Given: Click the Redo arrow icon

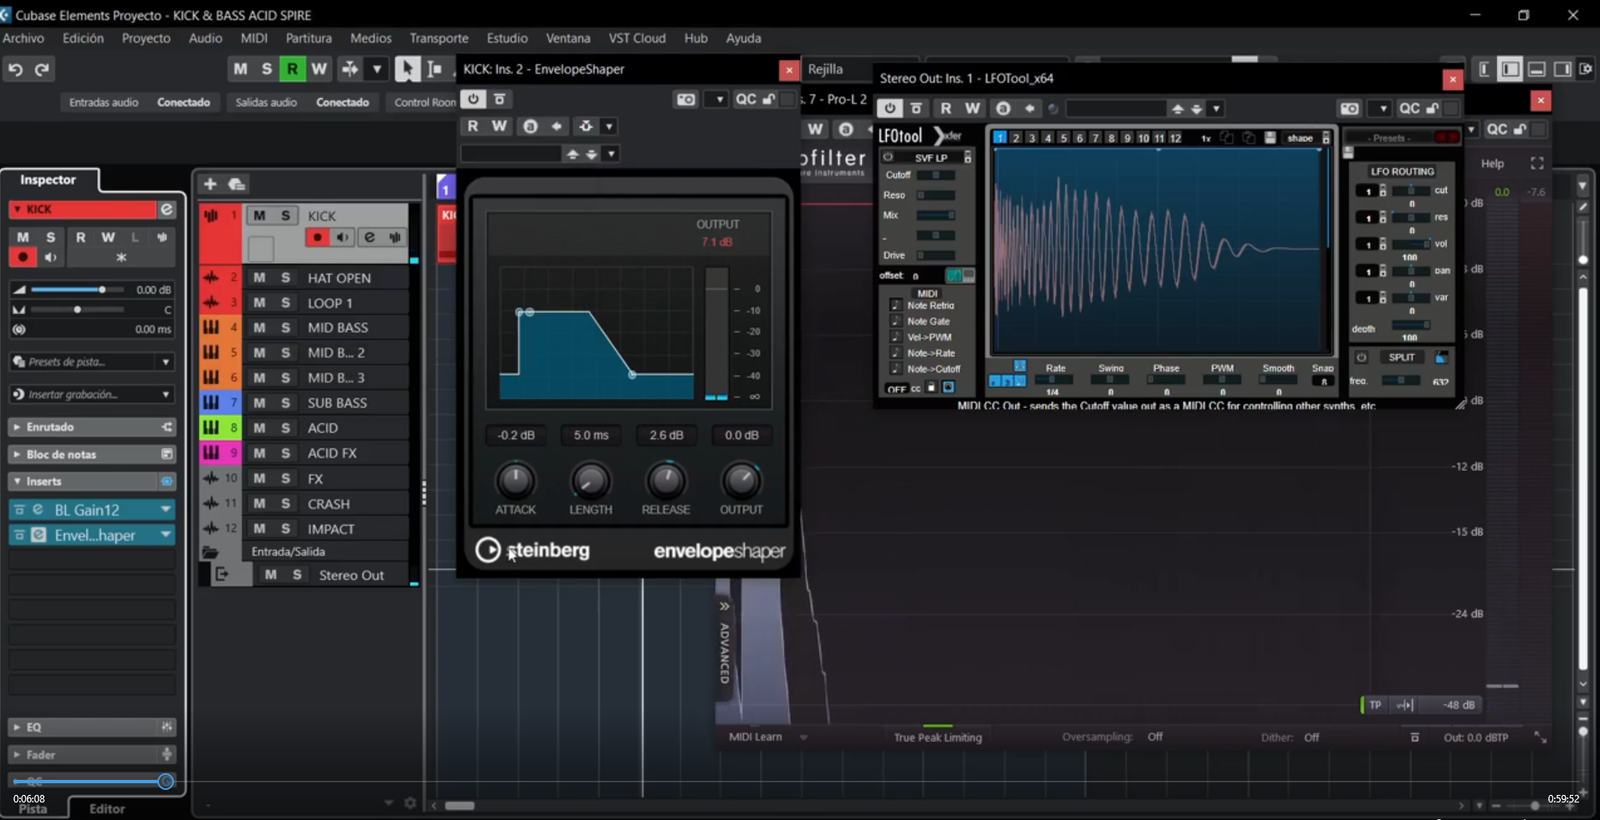Looking at the screenshot, I should click(x=42, y=69).
